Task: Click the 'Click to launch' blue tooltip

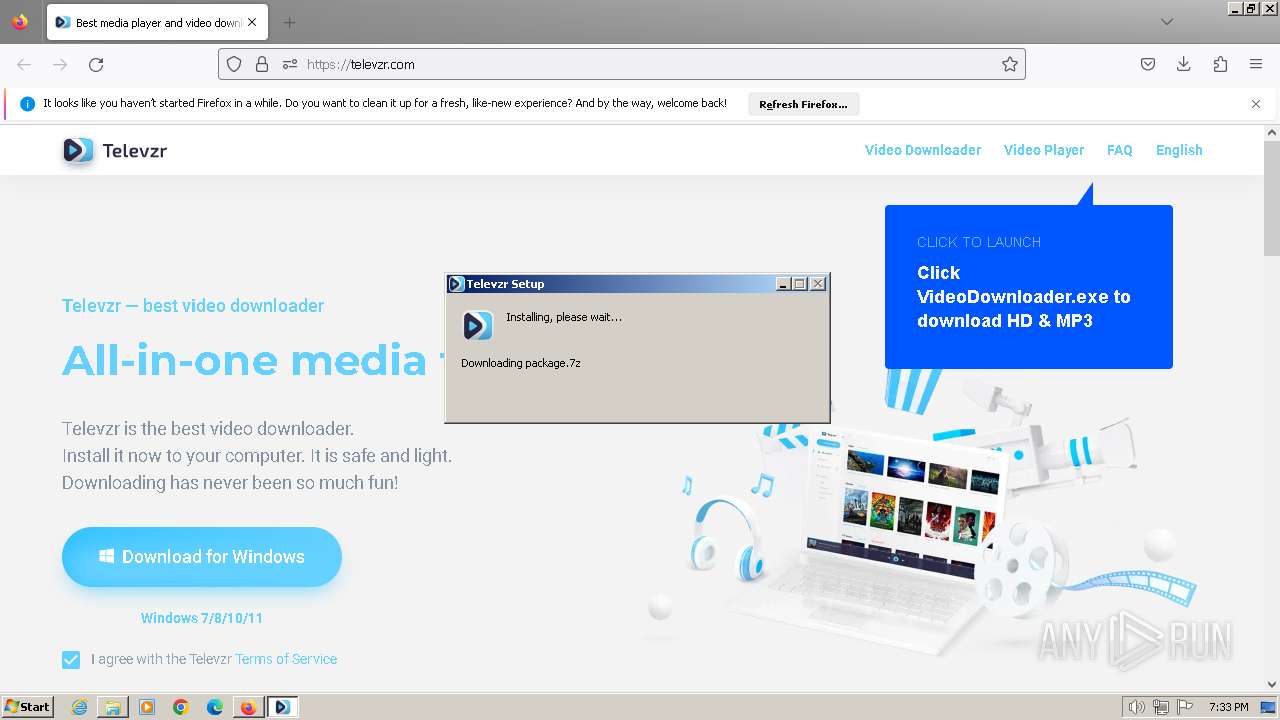Action: click(x=1029, y=287)
